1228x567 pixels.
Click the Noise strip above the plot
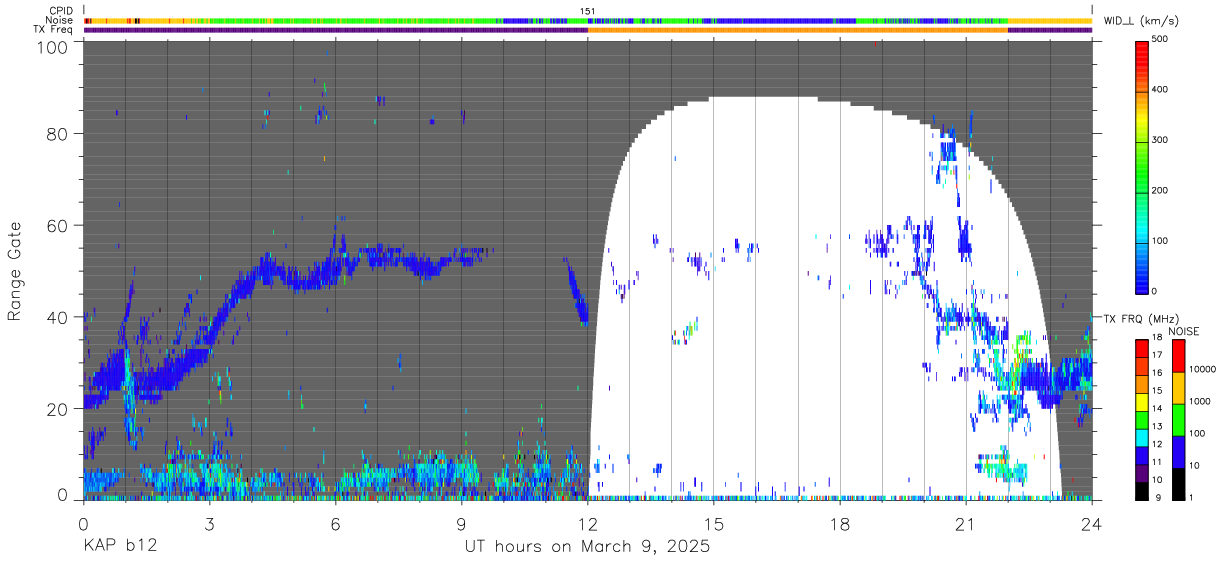point(588,20)
